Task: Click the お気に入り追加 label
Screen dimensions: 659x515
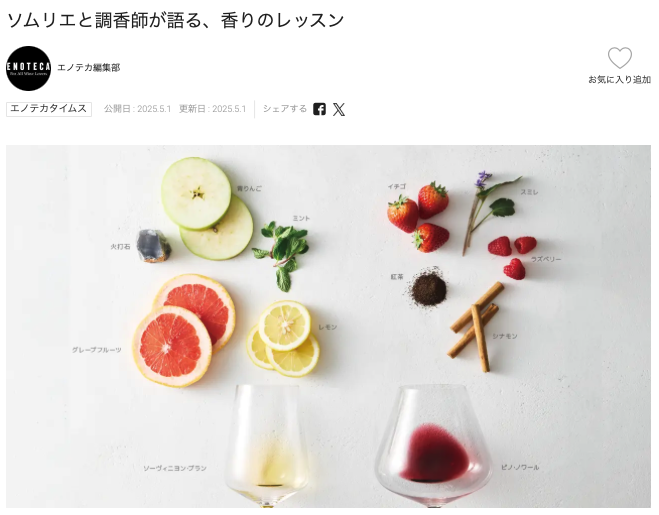Action: pos(619,79)
